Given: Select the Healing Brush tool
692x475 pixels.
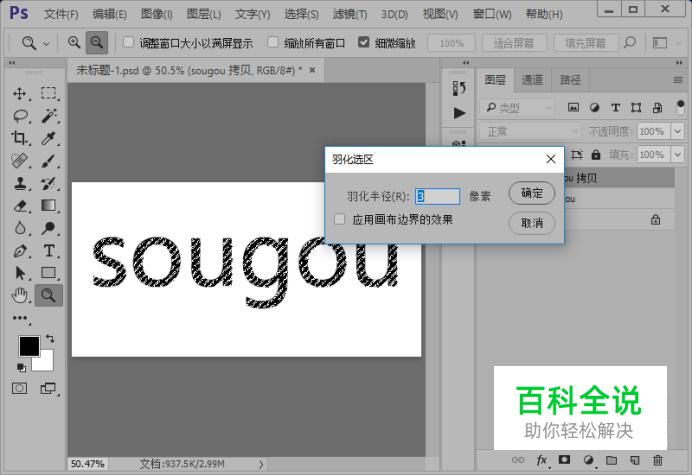Looking at the screenshot, I should point(19,161).
